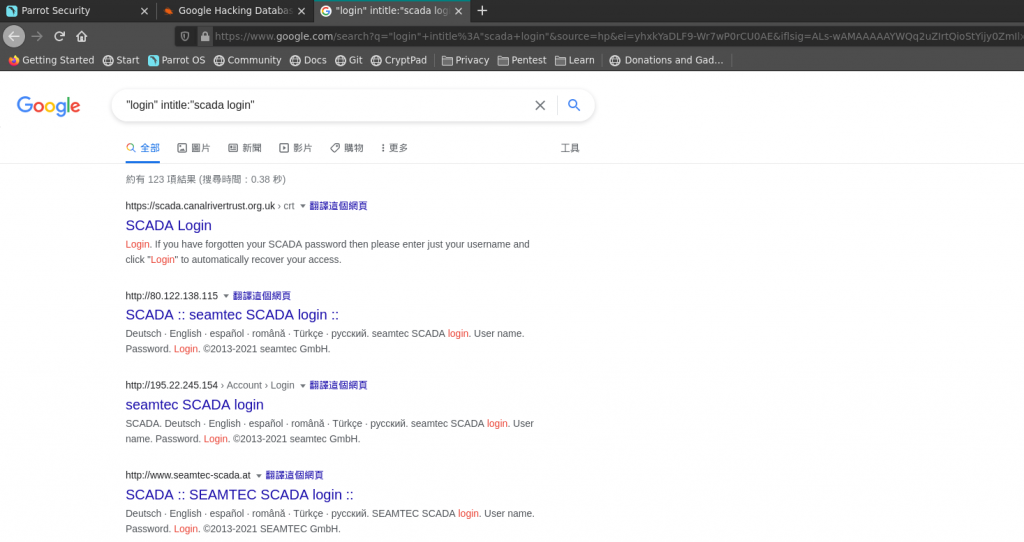Open the 工具 tools options
The width and height of the screenshot is (1024, 542).
point(569,148)
